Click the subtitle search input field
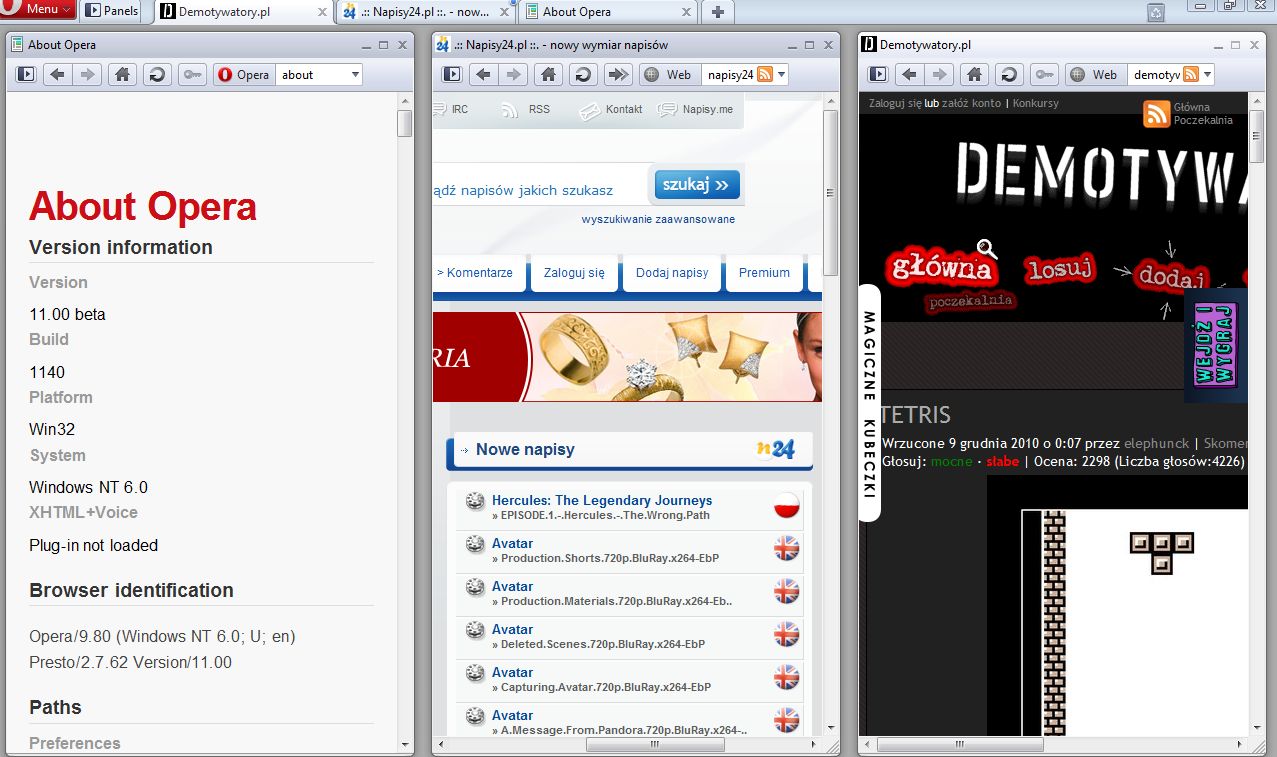 coord(538,188)
